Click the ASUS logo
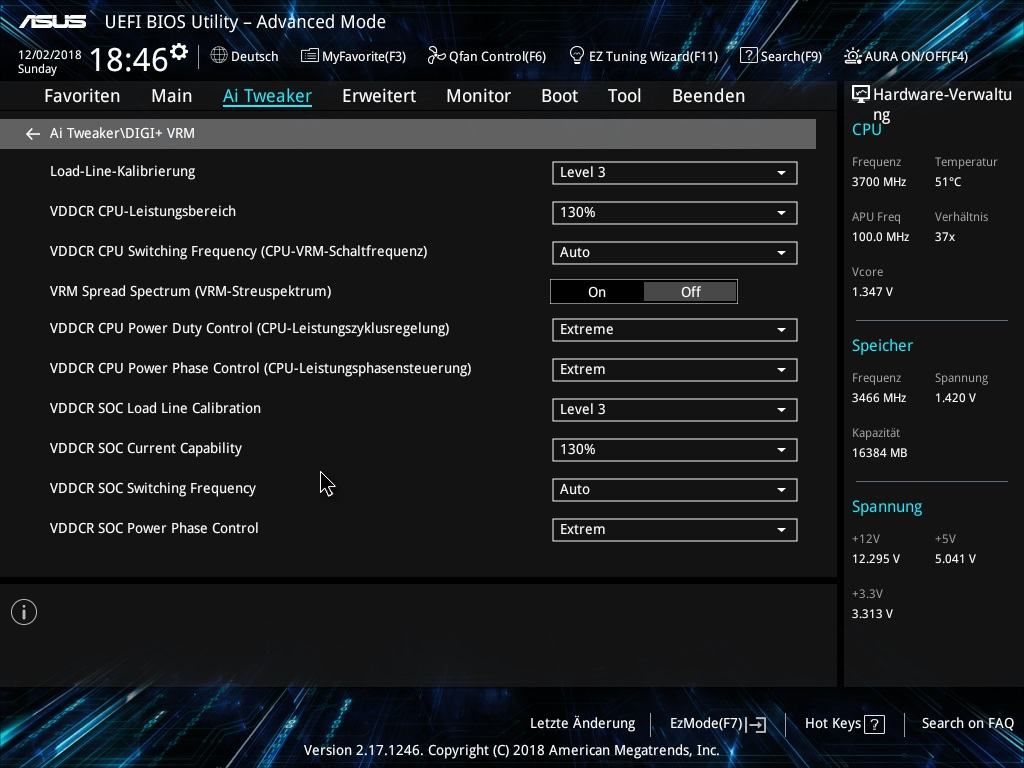 pyautogui.click(x=52, y=22)
